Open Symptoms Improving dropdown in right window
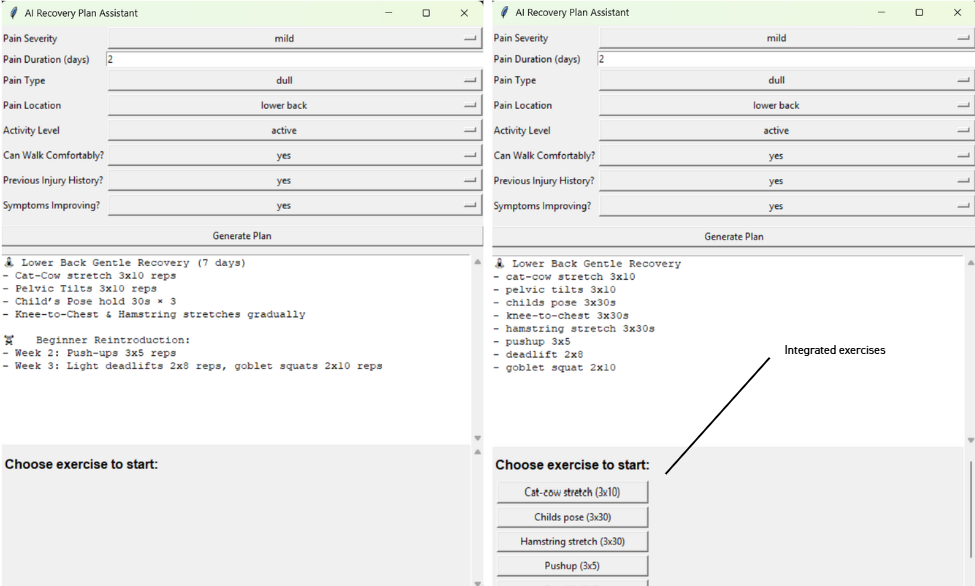975x586 pixels. pos(787,206)
